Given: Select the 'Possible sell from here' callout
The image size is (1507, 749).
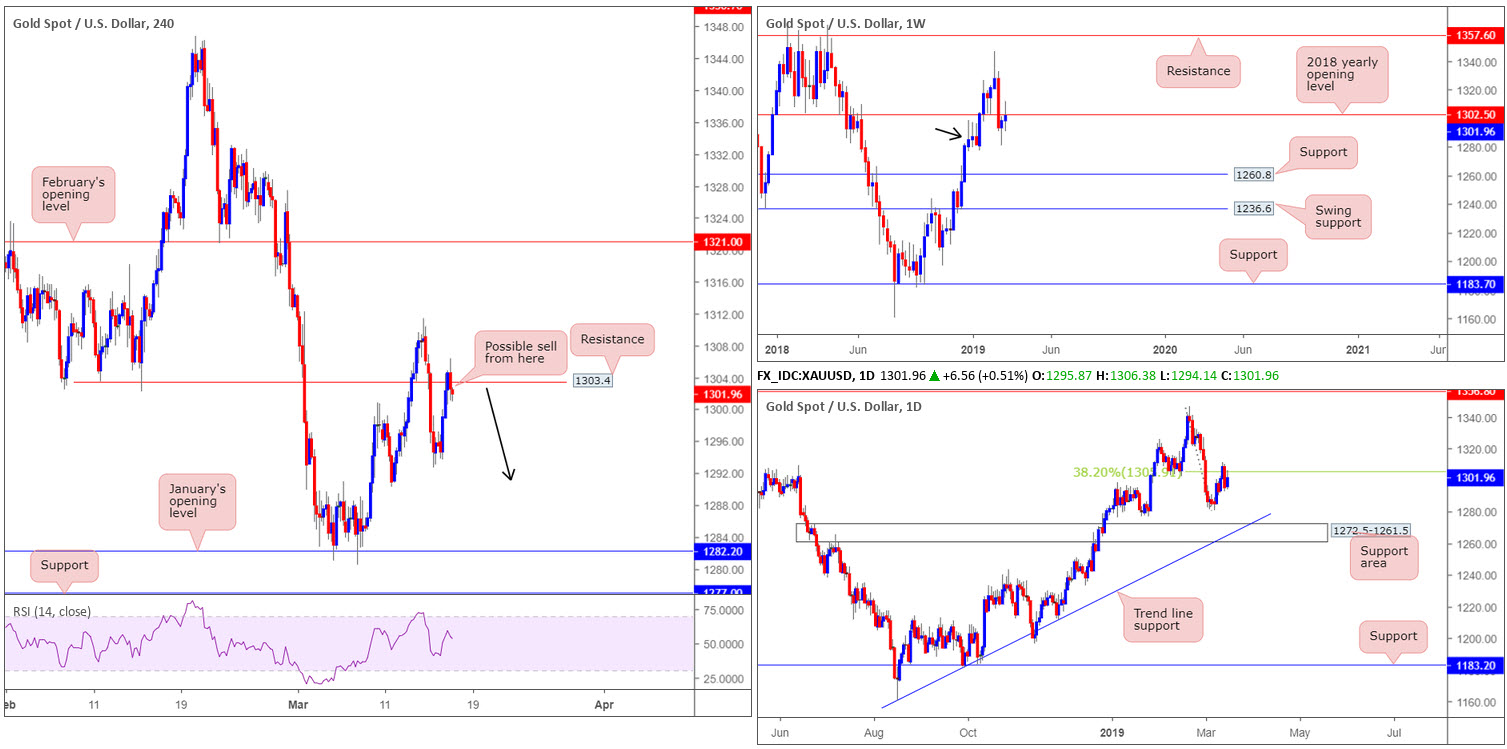Looking at the screenshot, I should (520, 351).
